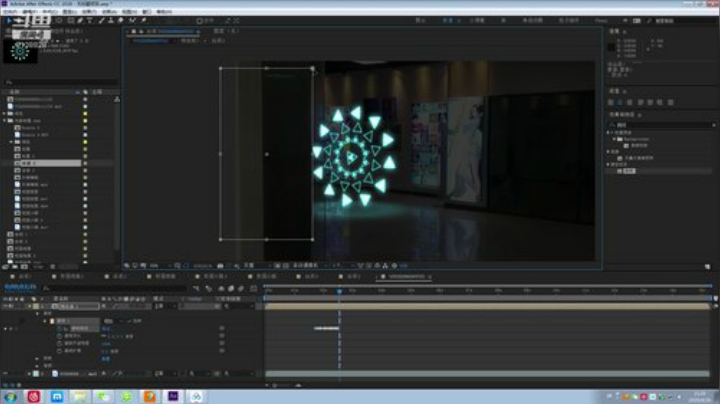Viewport: 720px width, 404px height.
Task: Open the mask mode dropdown of Mask 1
Action: [112, 321]
